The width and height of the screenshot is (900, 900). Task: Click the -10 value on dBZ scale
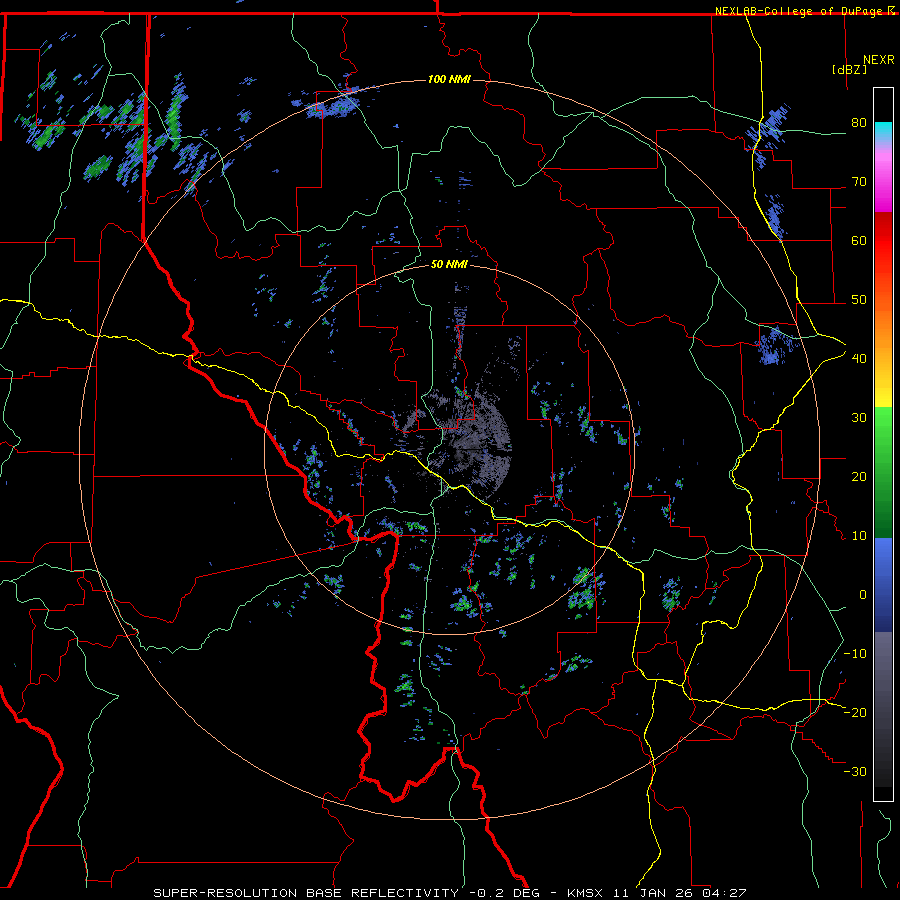(855, 654)
